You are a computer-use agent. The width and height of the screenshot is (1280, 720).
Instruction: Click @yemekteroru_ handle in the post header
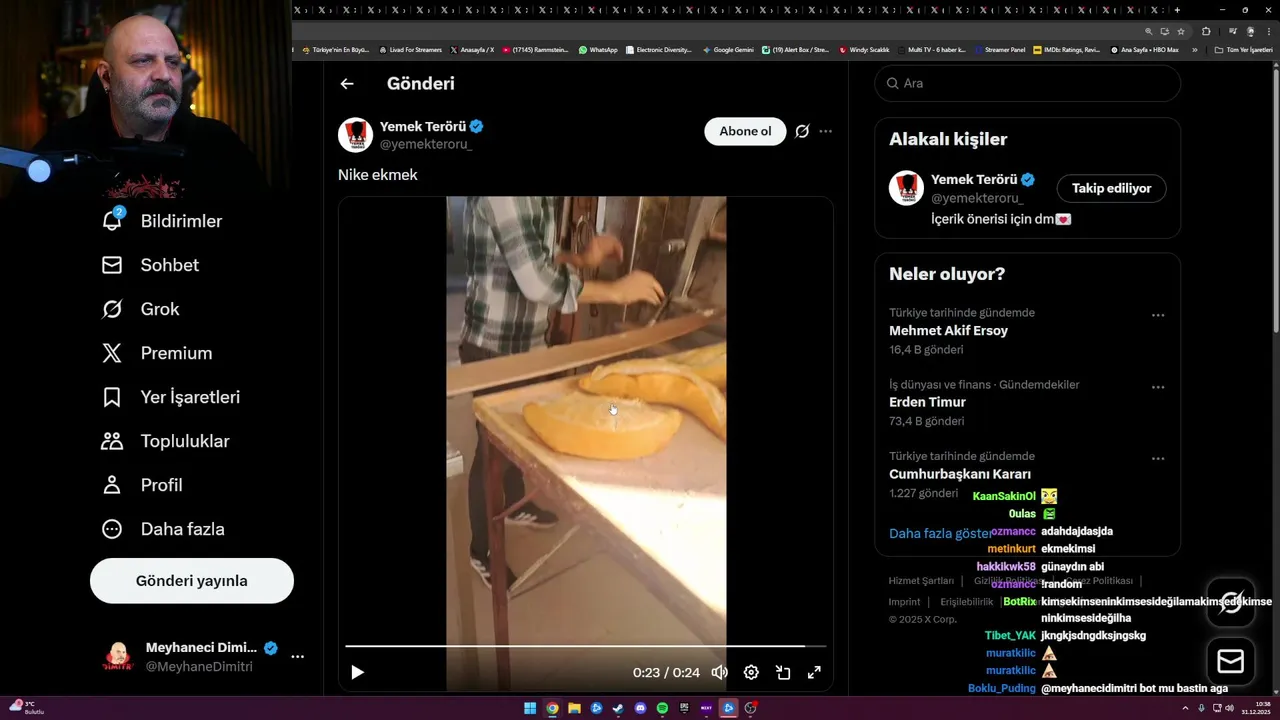point(426,144)
